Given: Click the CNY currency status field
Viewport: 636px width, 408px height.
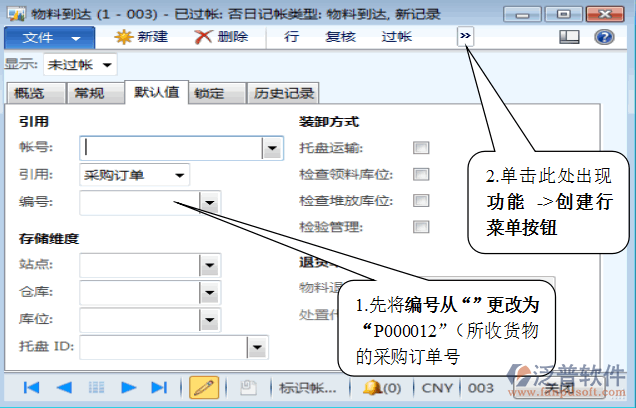Looking at the screenshot, I should coord(437,388).
